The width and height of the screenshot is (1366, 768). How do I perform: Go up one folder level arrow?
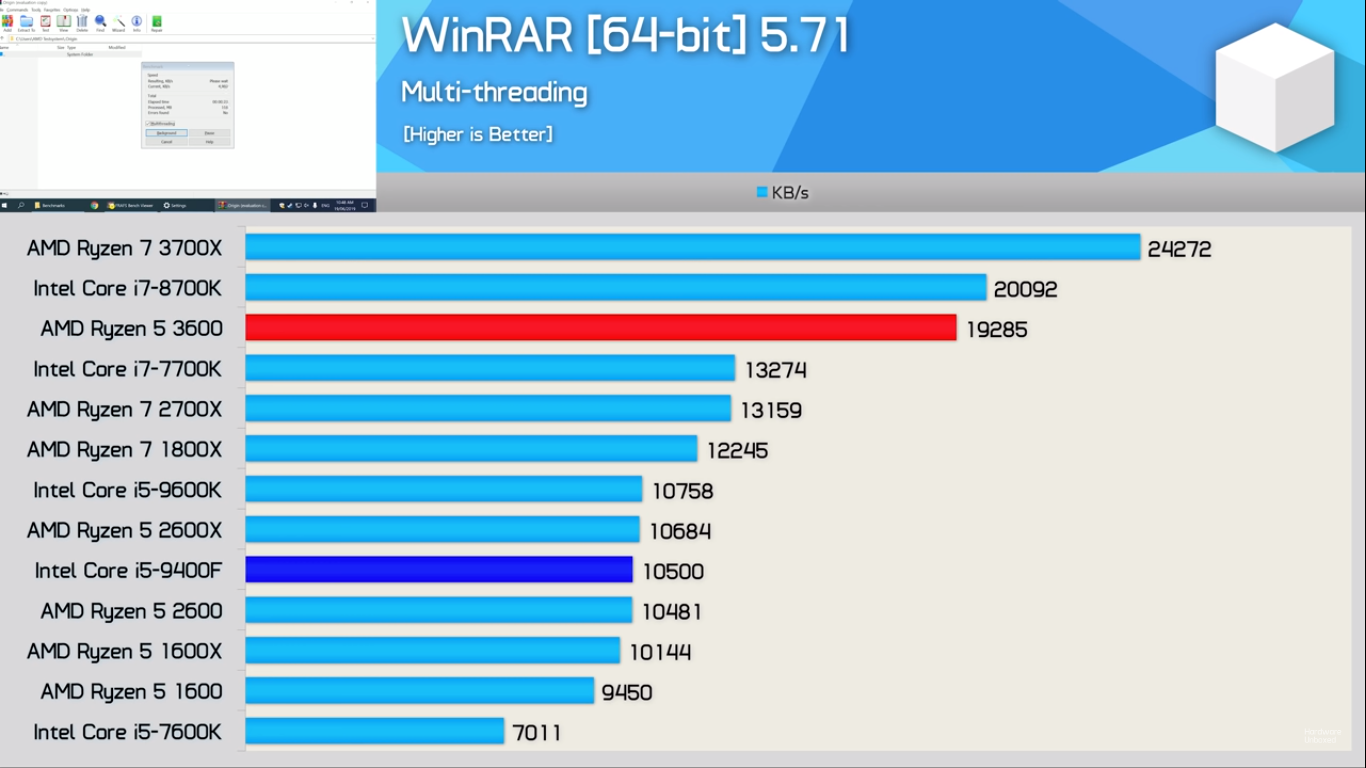[2, 38]
